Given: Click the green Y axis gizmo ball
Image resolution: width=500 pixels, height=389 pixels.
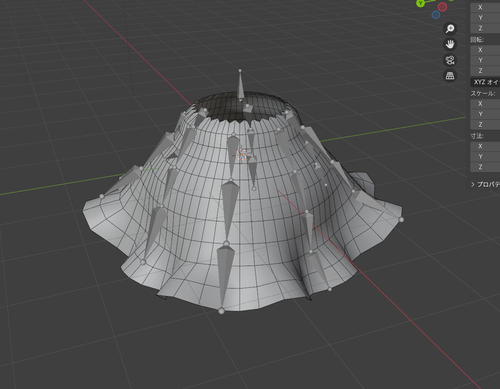Looking at the screenshot, I should click(421, 3).
